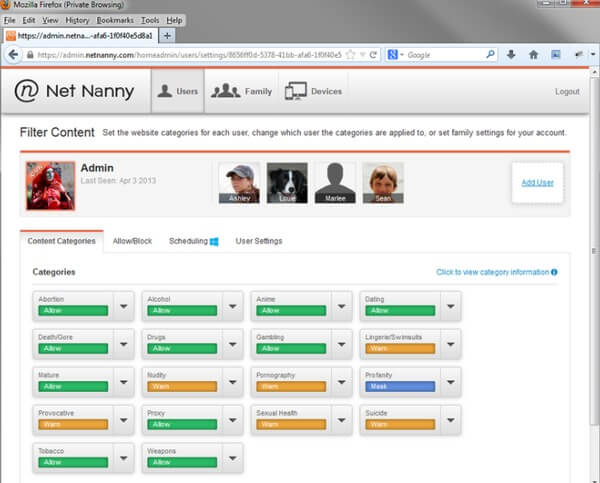The width and height of the screenshot is (600, 483).
Task: Open the Weapons category dropdown arrow
Action: coord(233,458)
